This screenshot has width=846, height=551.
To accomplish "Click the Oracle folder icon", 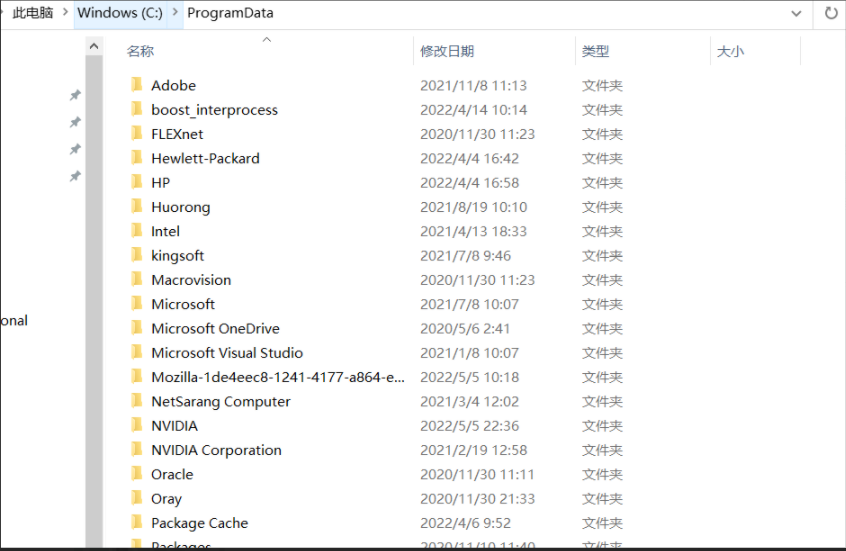I will tap(137, 473).
